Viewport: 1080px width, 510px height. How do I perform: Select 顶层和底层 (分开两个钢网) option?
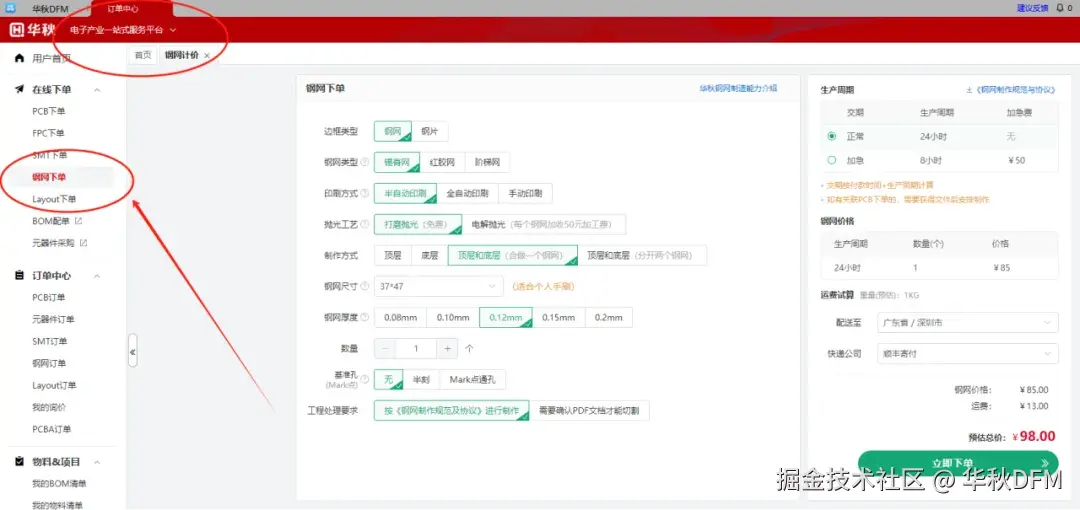(642, 256)
